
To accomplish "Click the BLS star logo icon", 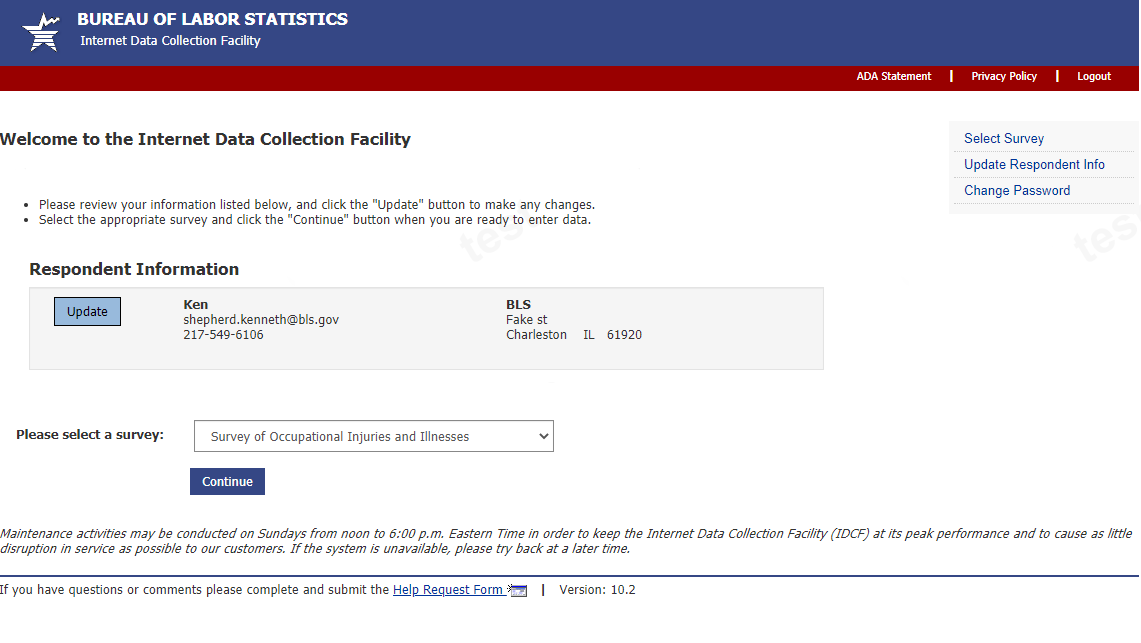I will (42, 32).
